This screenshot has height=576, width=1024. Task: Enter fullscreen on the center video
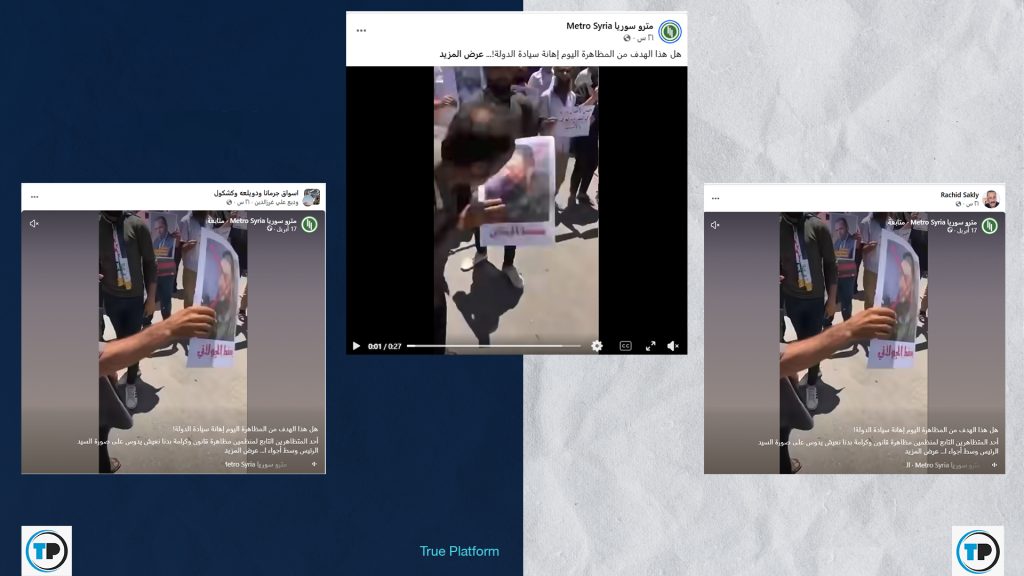click(650, 346)
